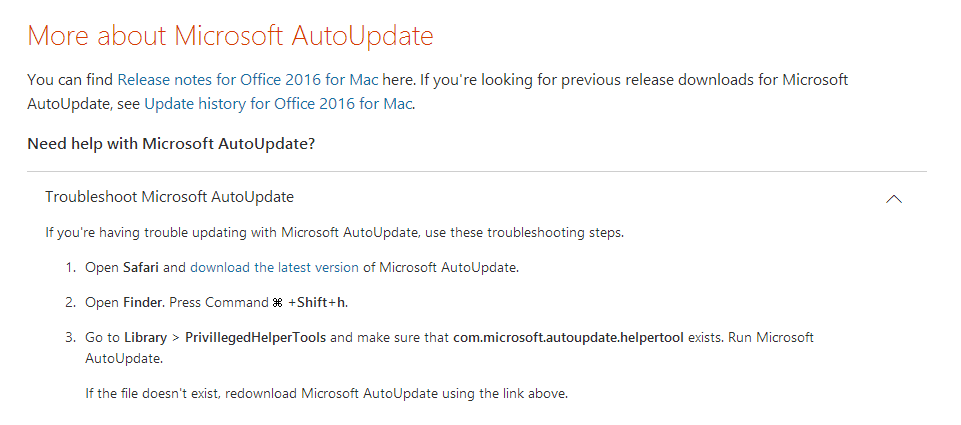Click the horizontal divider above the Troubleshoot section
The width and height of the screenshot is (961, 425).
coord(477,171)
